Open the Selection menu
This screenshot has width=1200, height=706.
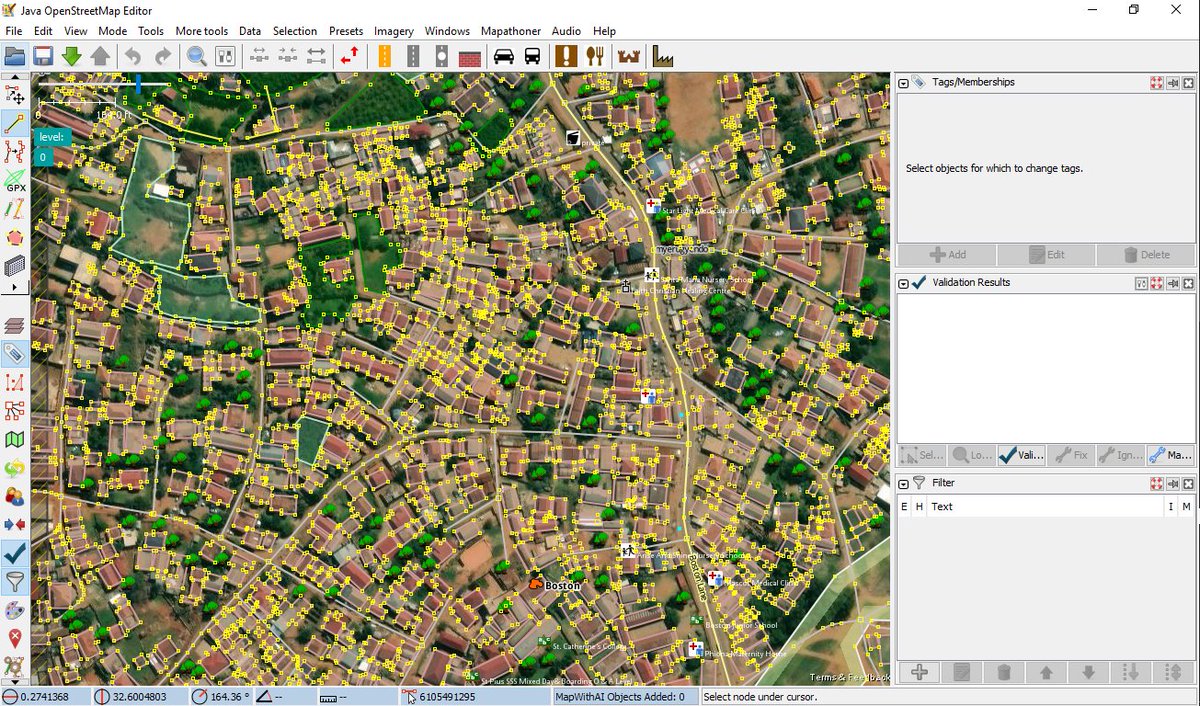click(295, 31)
